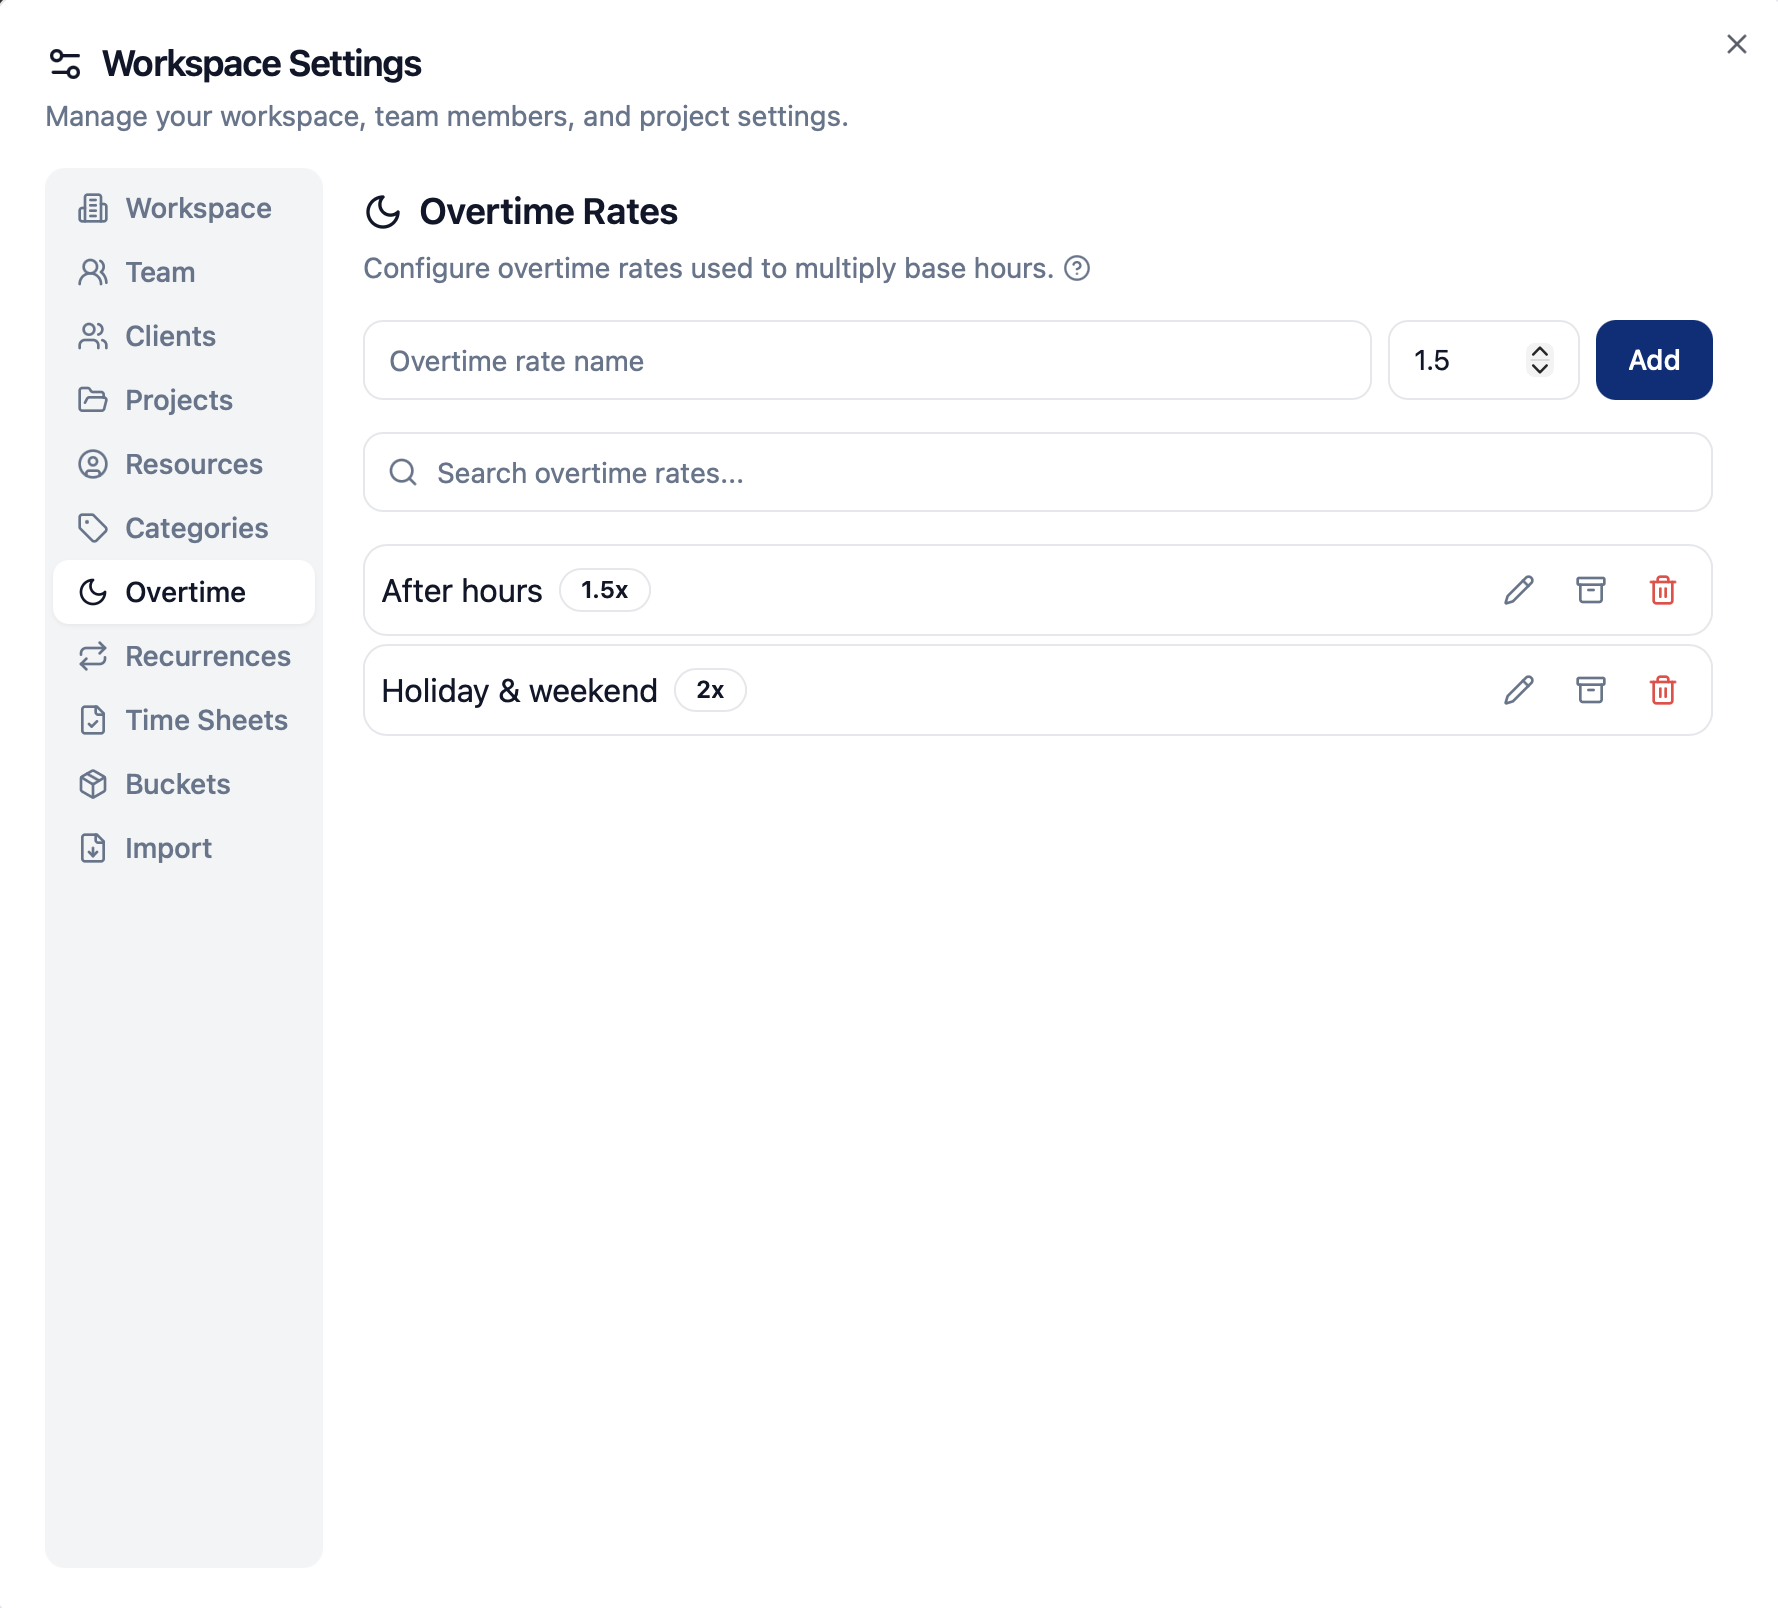
Task: Click the moon icon beside Overtime Rates
Action: pyautogui.click(x=383, y=212)
